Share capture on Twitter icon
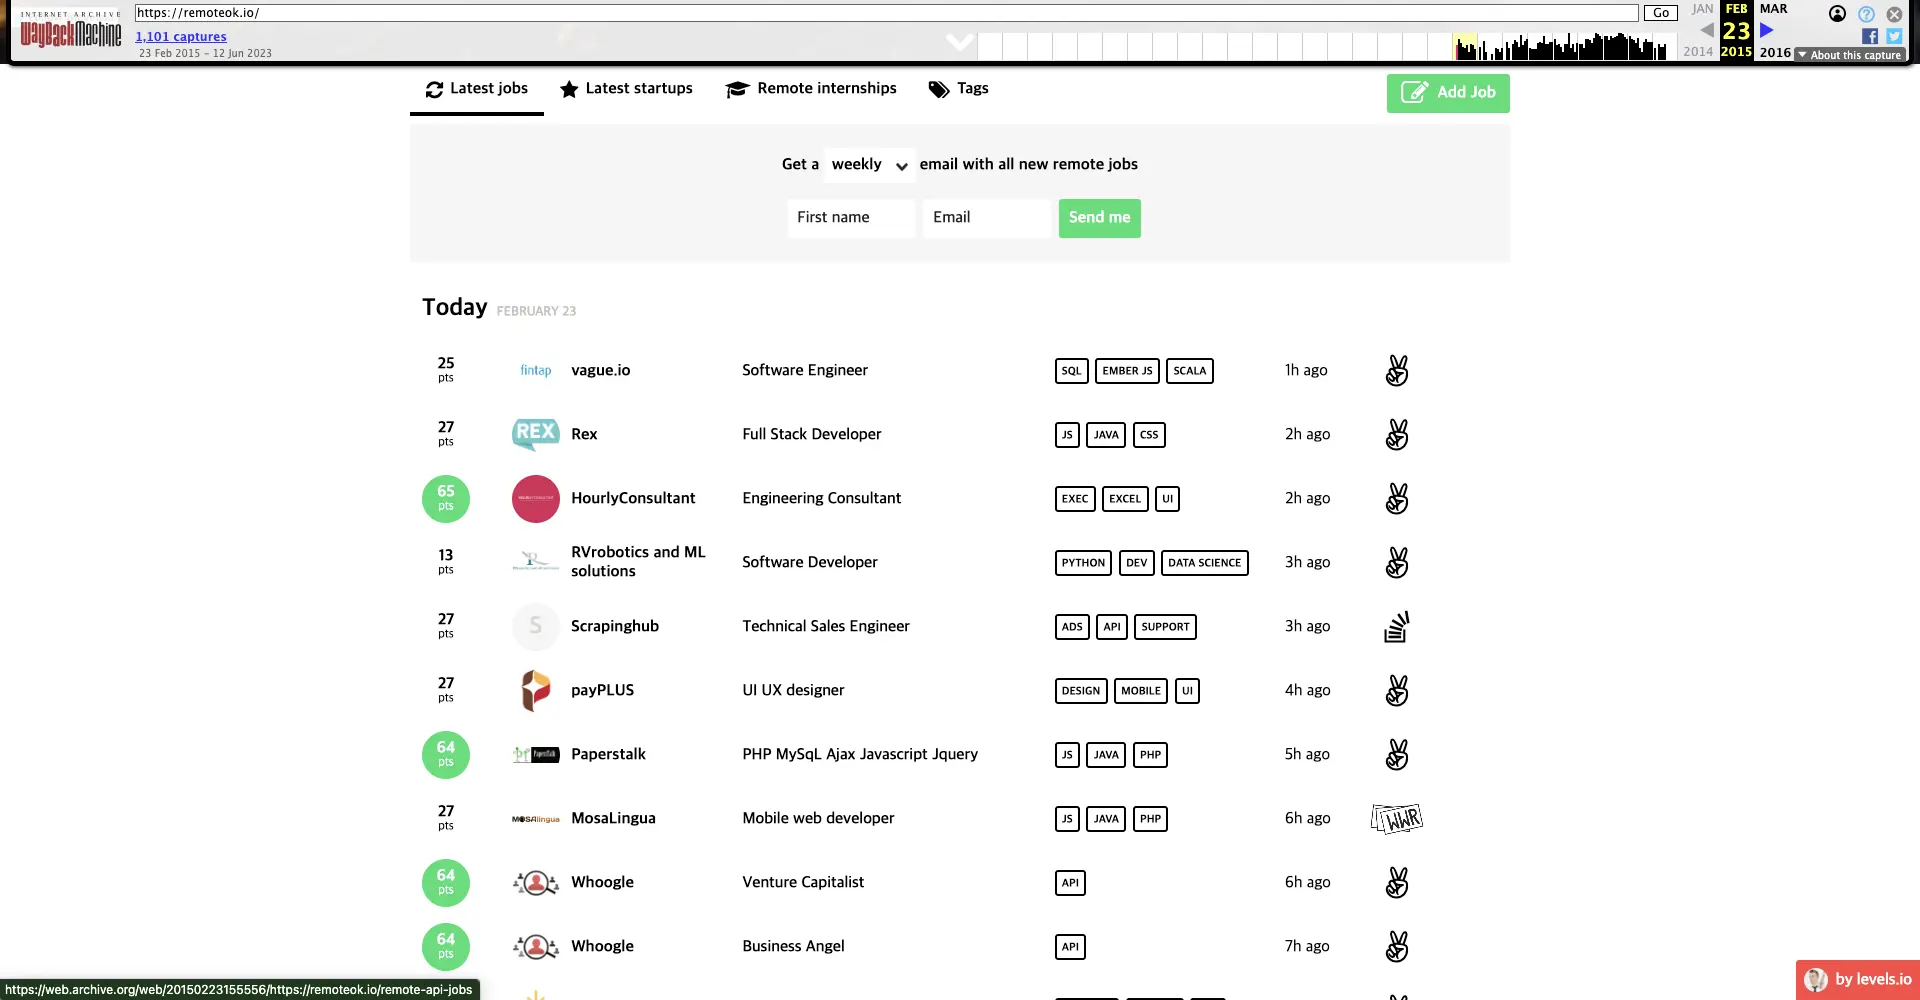Image resolution: width=1920 pixels, height=1000 pixels. (1894, 36)
